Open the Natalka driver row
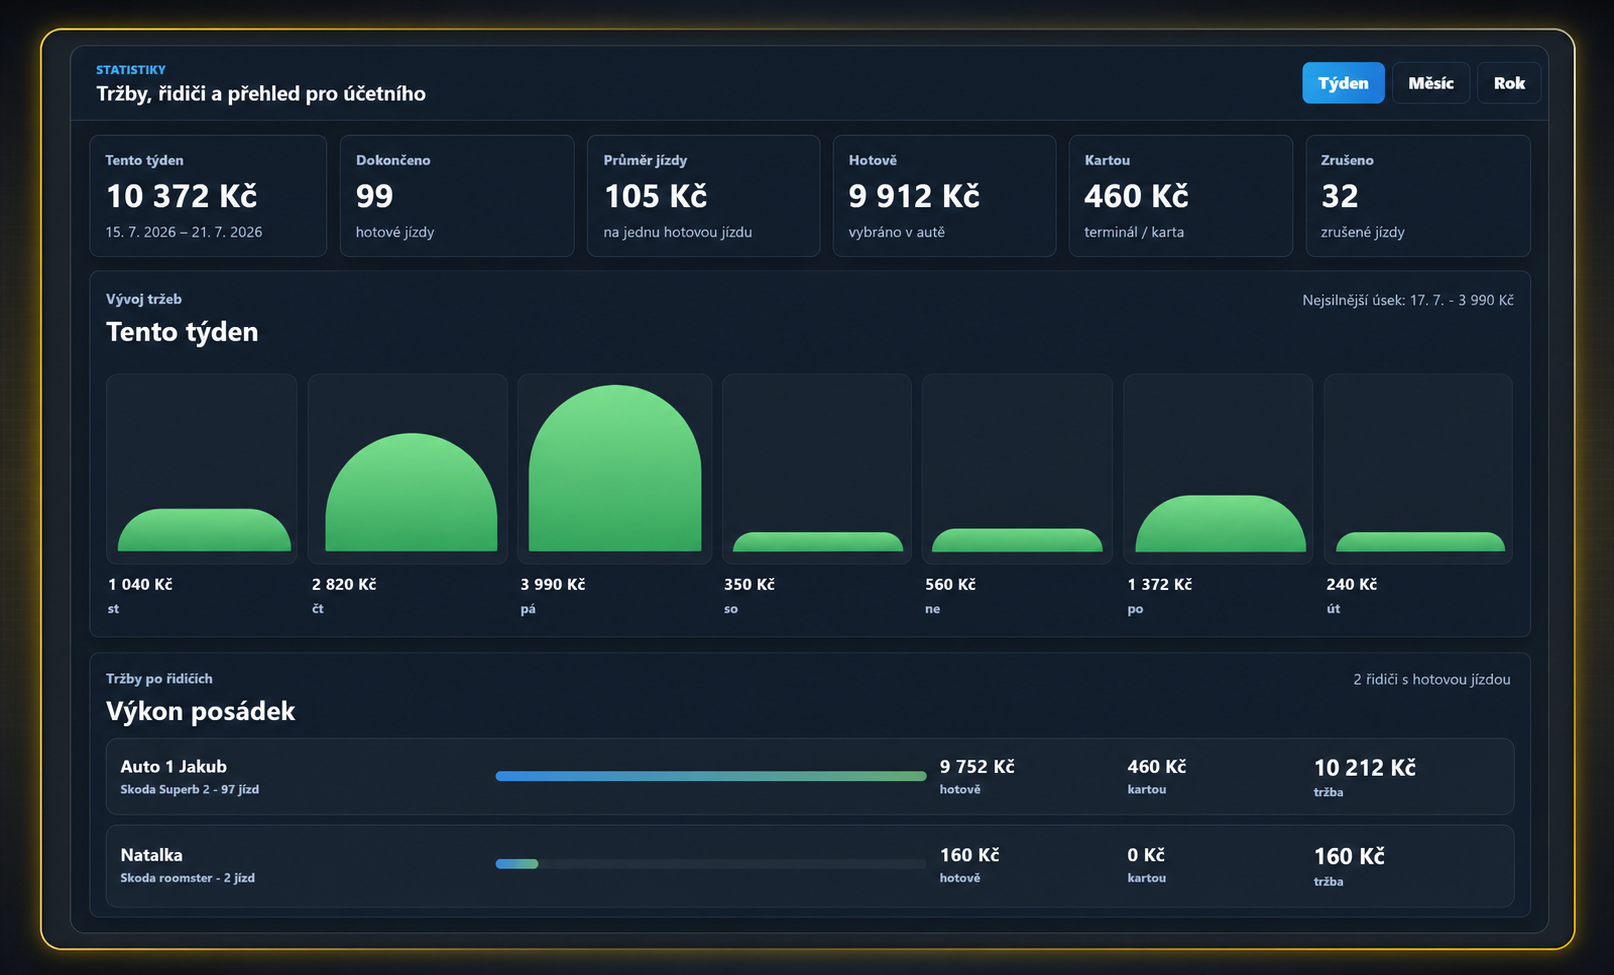1614x975 pixels. [810, 866]
